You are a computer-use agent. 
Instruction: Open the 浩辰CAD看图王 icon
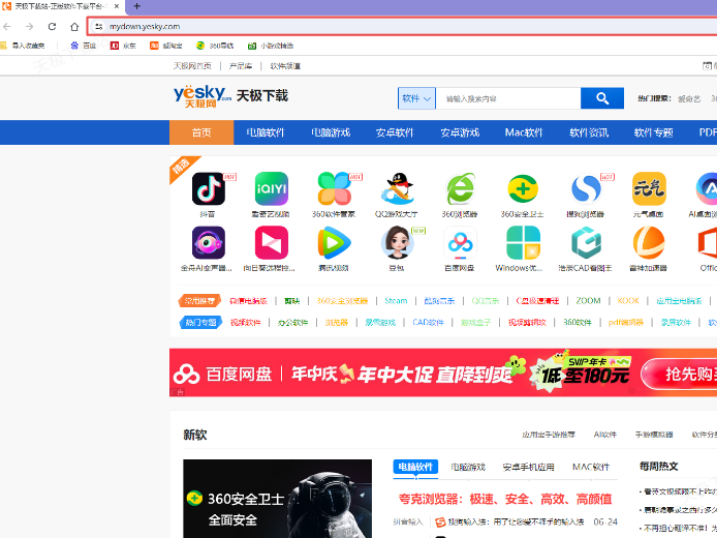586,243
